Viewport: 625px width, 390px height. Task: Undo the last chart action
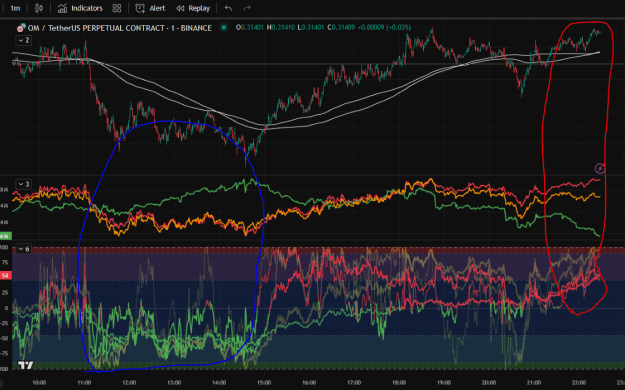click(x=228, y=8)
